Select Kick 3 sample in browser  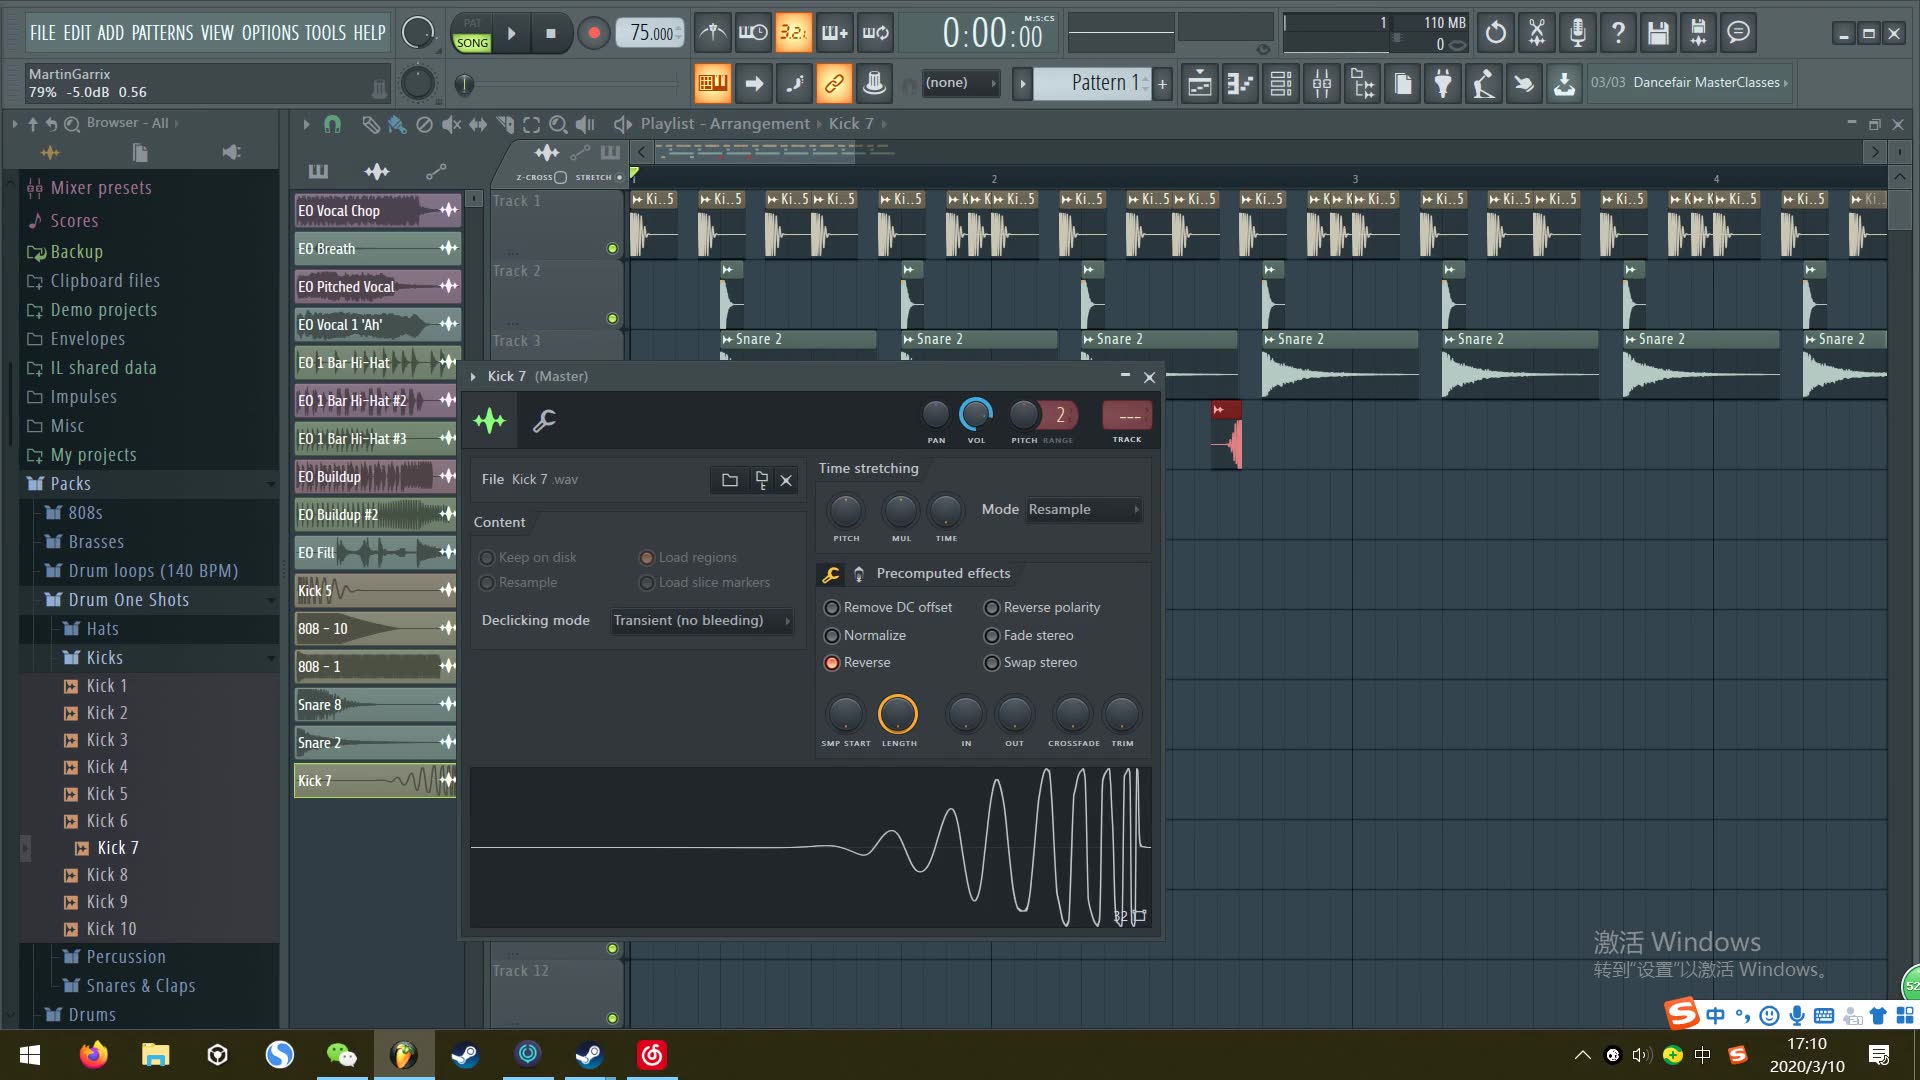pos(107,740)
